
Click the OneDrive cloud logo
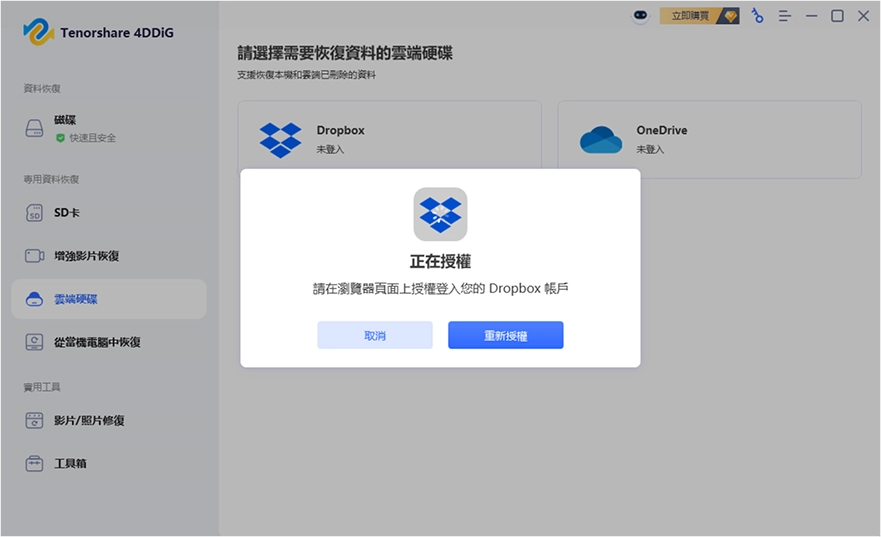[x=601, y=140]
